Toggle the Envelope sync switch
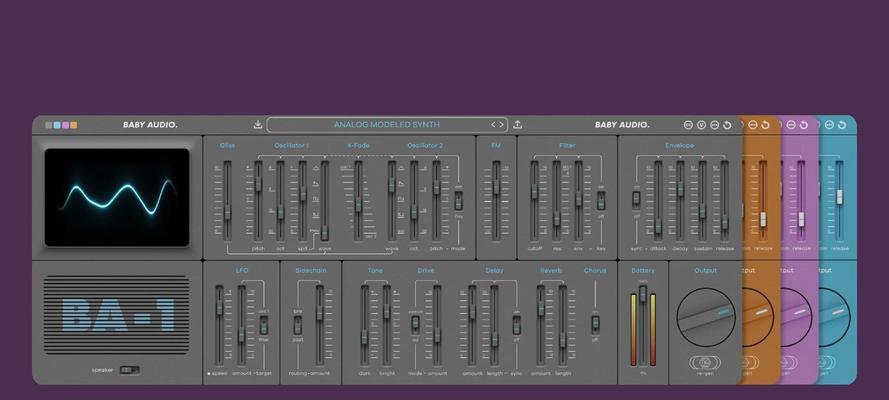889x400 pixels. (636, 201)
